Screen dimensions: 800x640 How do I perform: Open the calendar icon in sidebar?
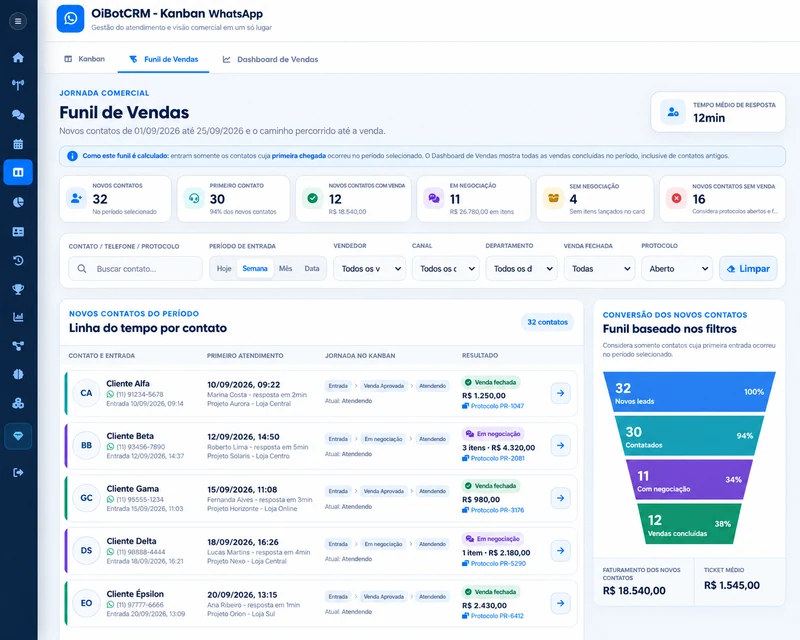coord(18,144)
